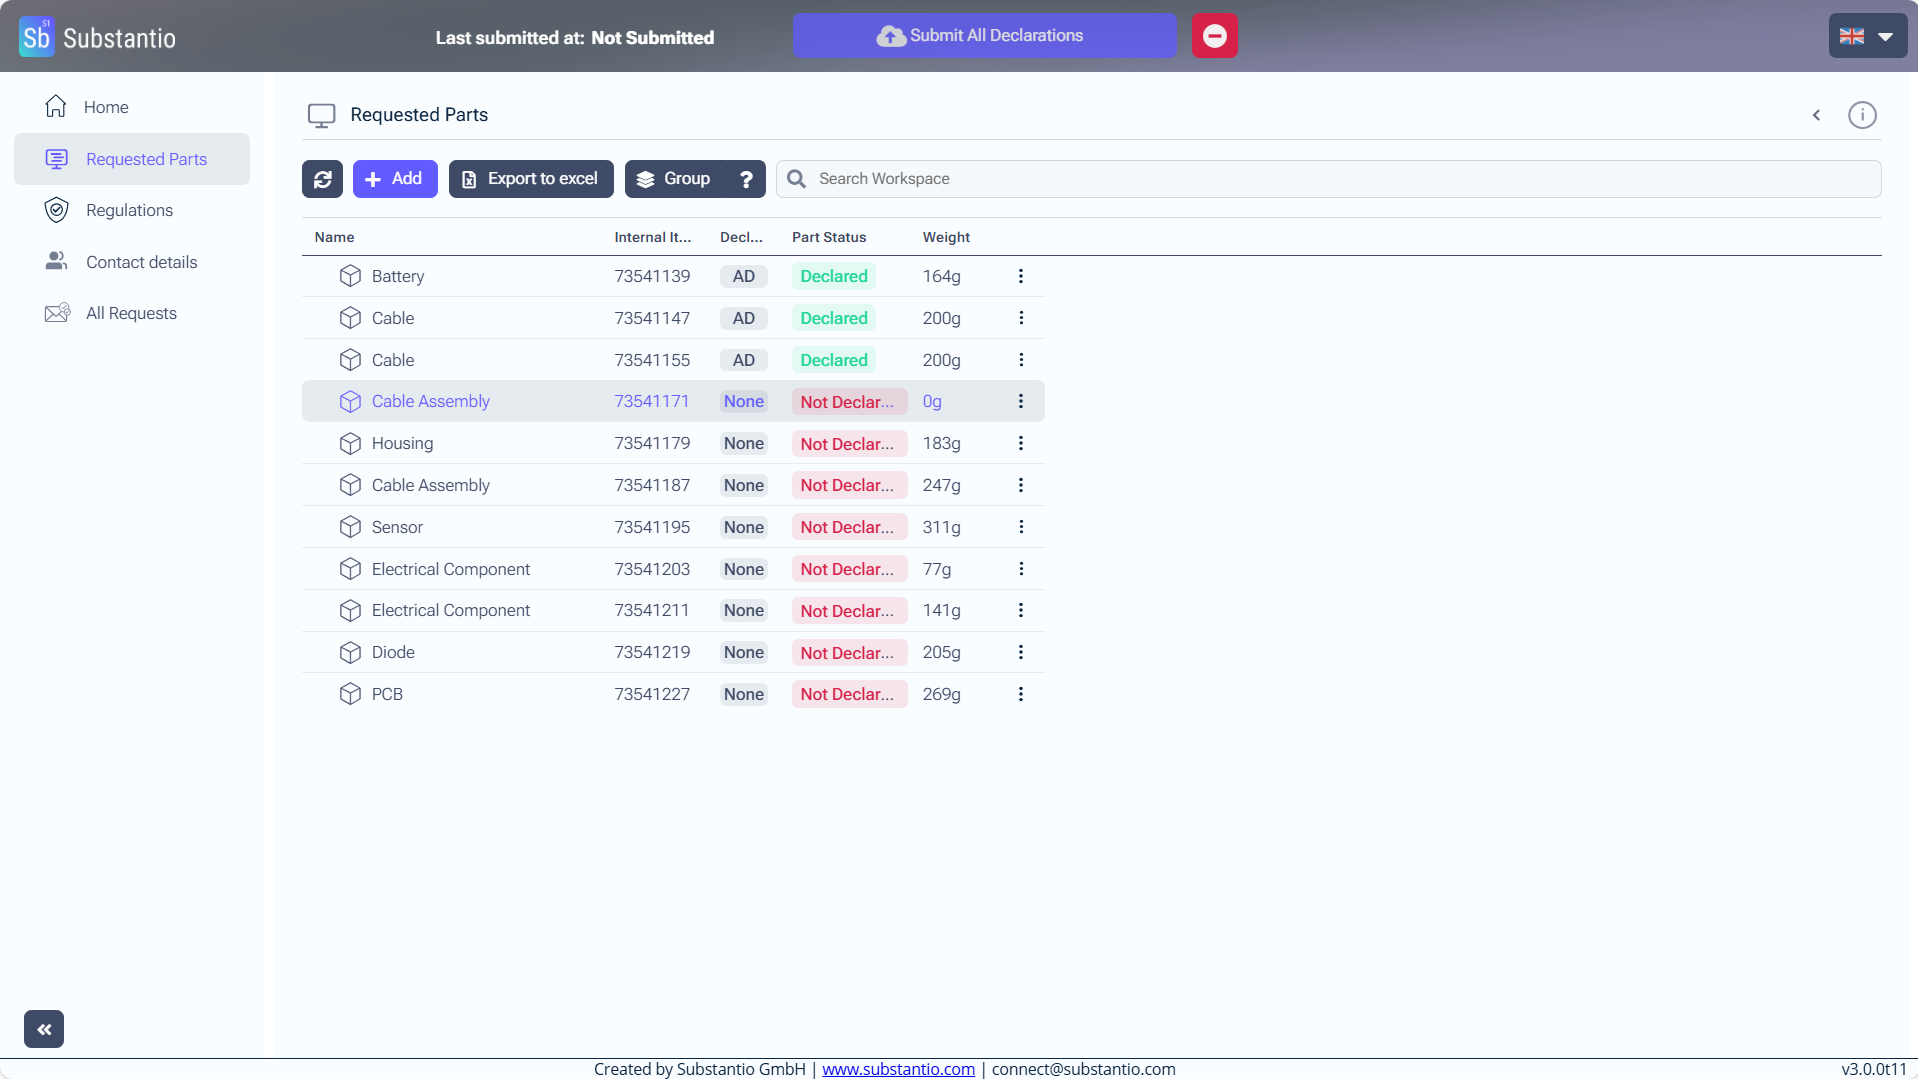Screen dimensions: 1918x1079
Task: Click the red cancel icon beside Submit
Action: tap(1214, 36)
